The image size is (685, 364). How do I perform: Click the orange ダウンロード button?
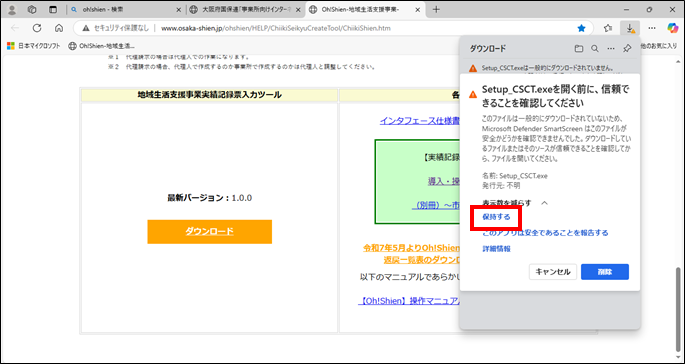(x=209, y=232)
